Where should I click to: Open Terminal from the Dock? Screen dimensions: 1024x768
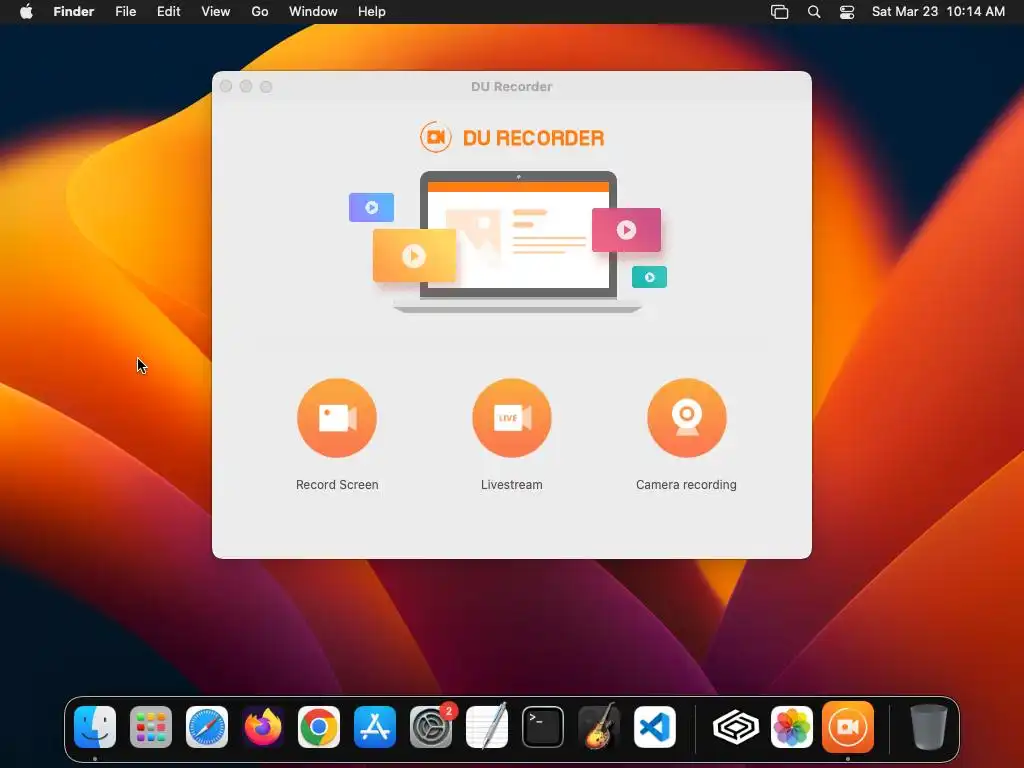(x=543, y=727)
